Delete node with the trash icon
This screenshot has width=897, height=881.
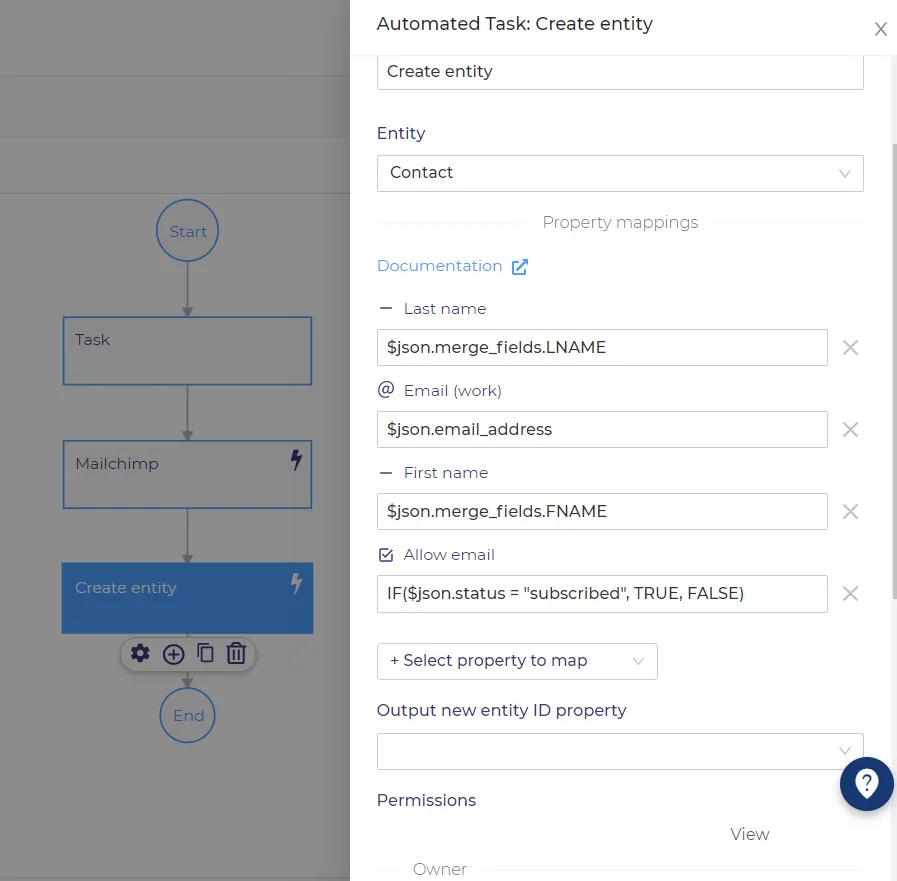click(236, 653)
